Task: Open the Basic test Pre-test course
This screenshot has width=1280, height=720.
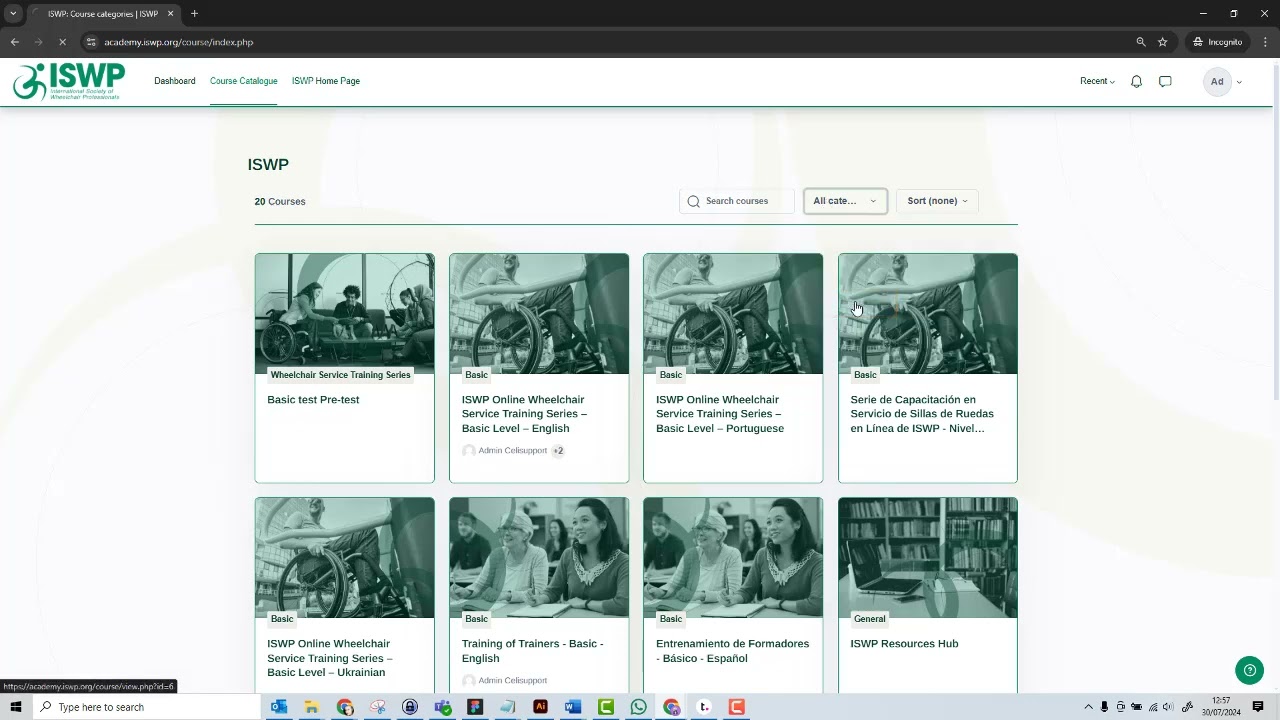Action: [x=313, y=400]
